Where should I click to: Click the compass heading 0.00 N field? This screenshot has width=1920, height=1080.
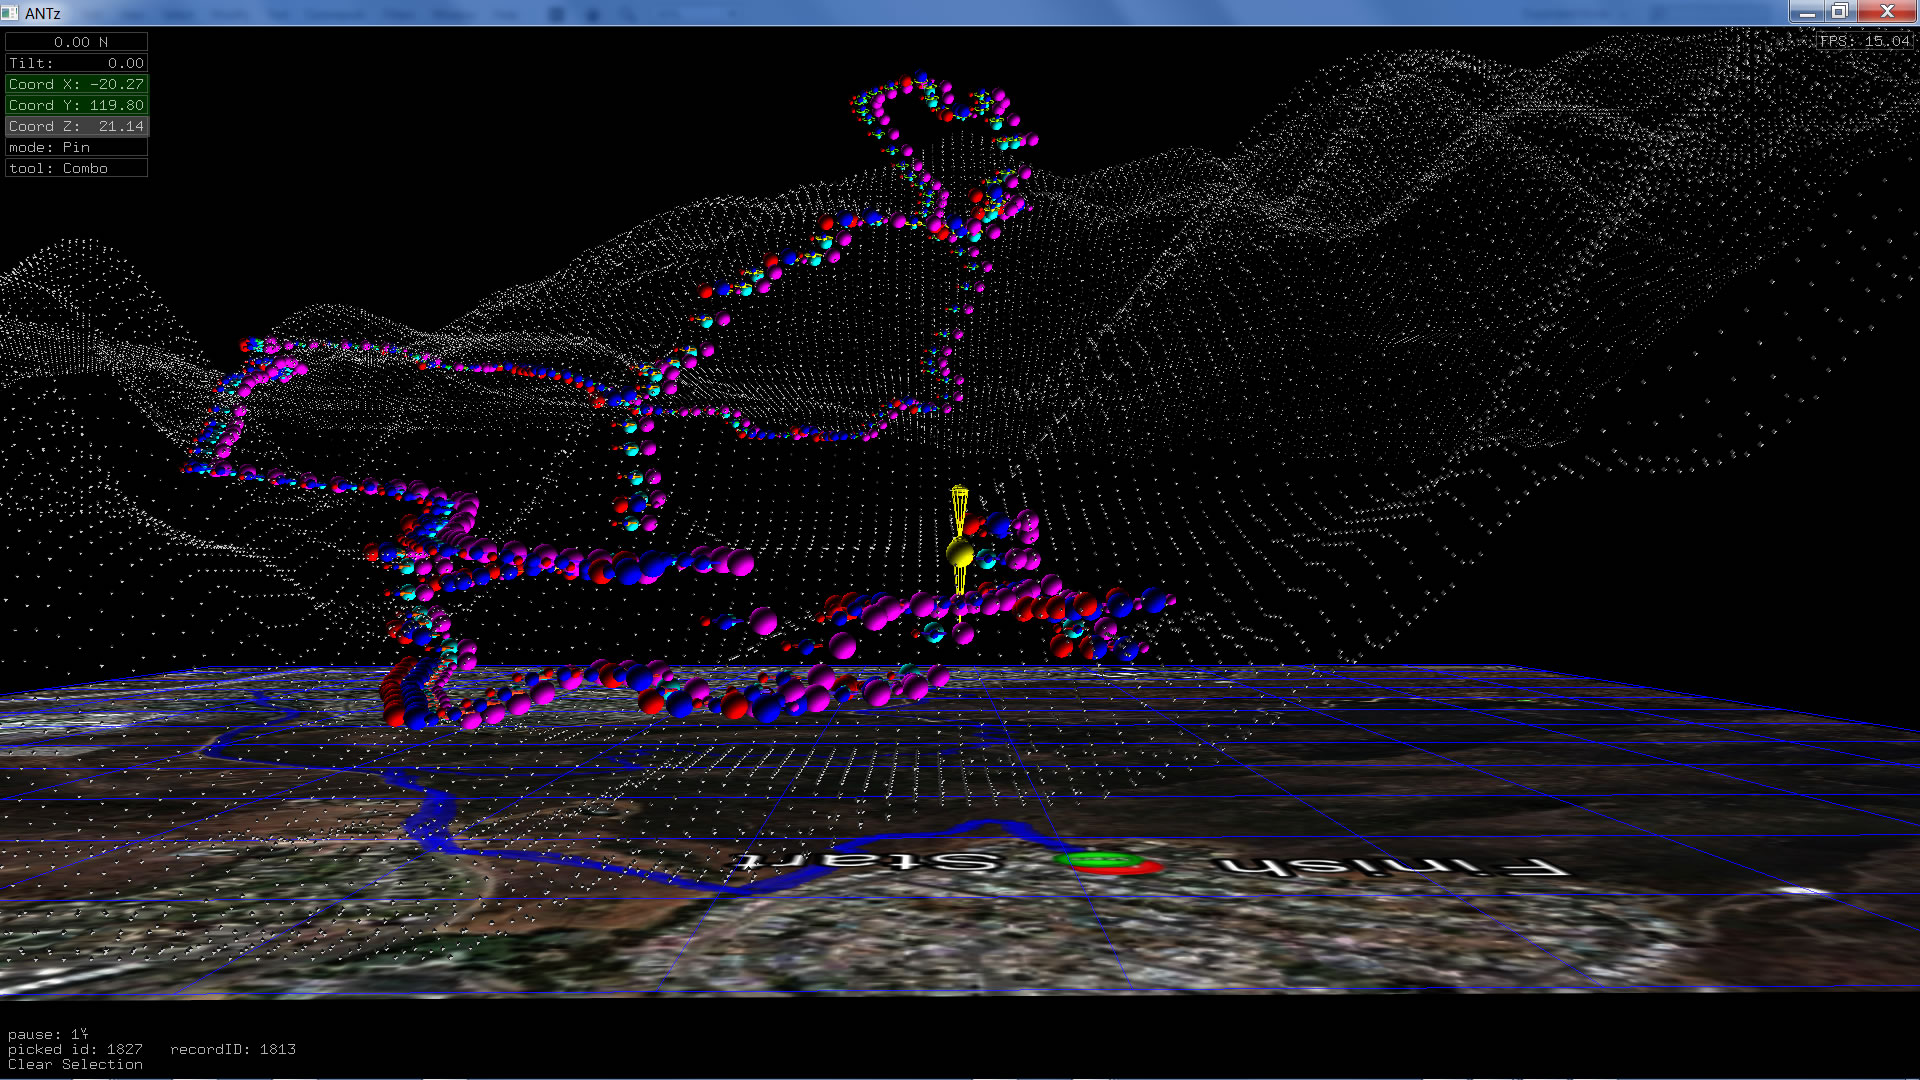(x=77, y=42)
